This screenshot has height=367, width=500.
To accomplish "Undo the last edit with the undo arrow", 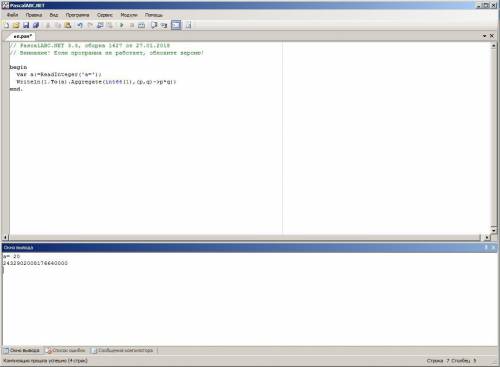I will (80, 25).
